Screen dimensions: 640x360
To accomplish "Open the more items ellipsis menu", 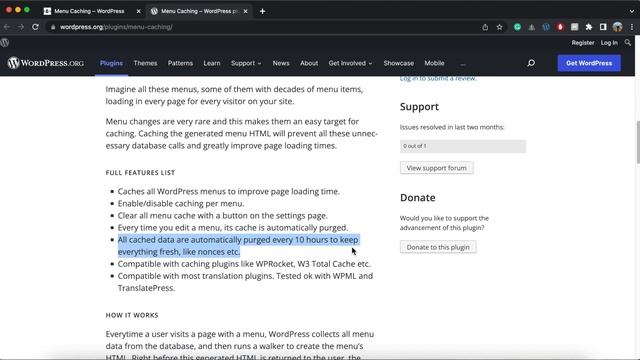I will coord(462,64).
